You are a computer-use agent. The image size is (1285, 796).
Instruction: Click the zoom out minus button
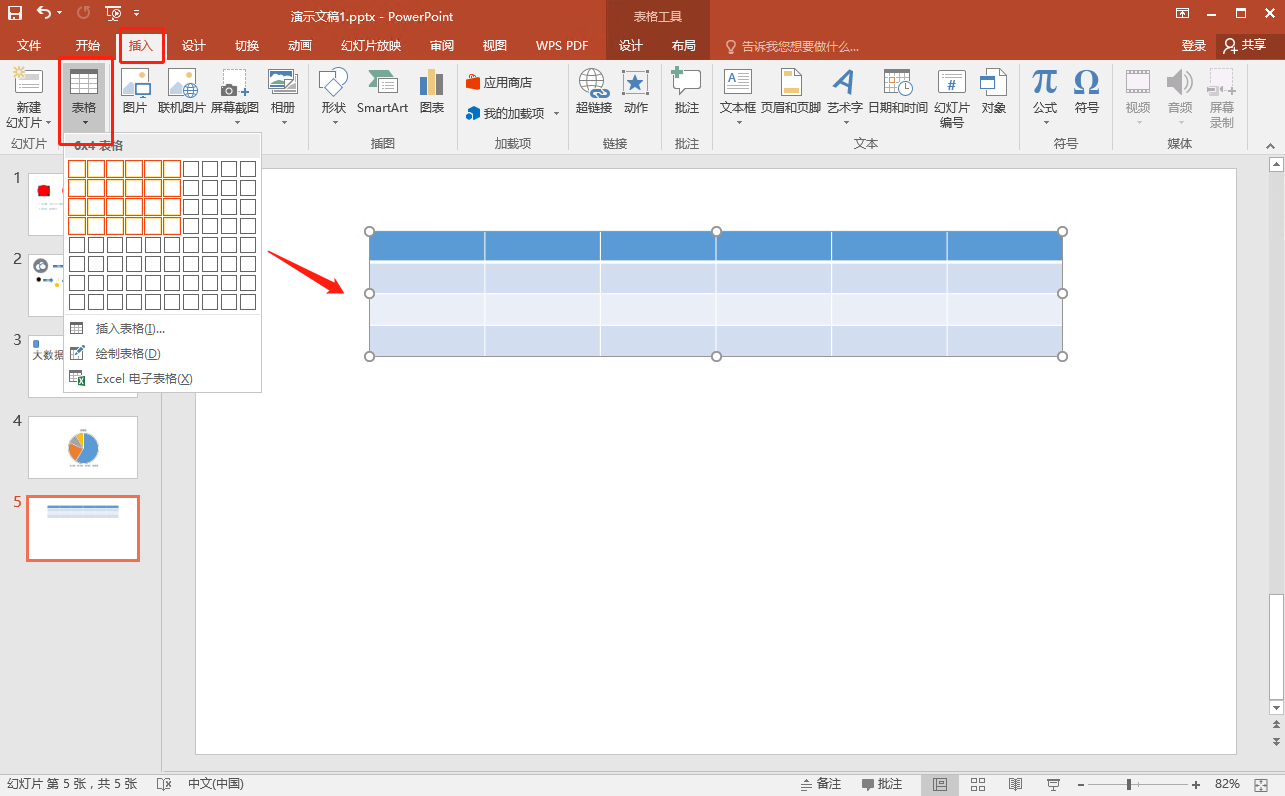(x=1081, y=785)
